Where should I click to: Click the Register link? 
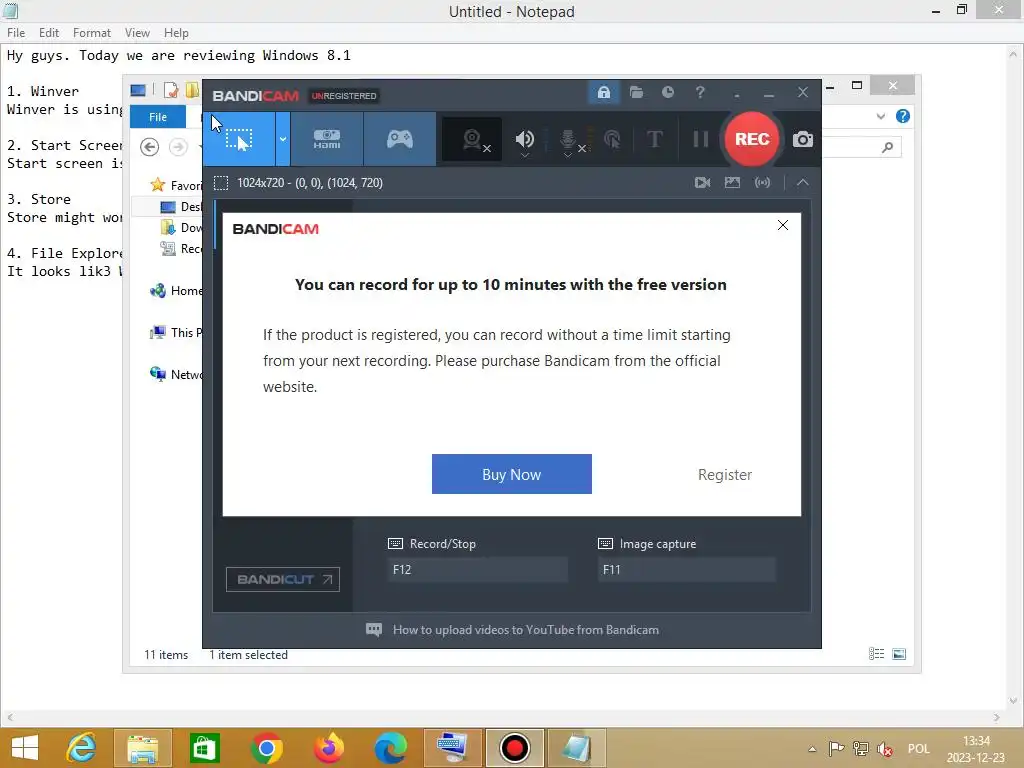coord(724,475)
